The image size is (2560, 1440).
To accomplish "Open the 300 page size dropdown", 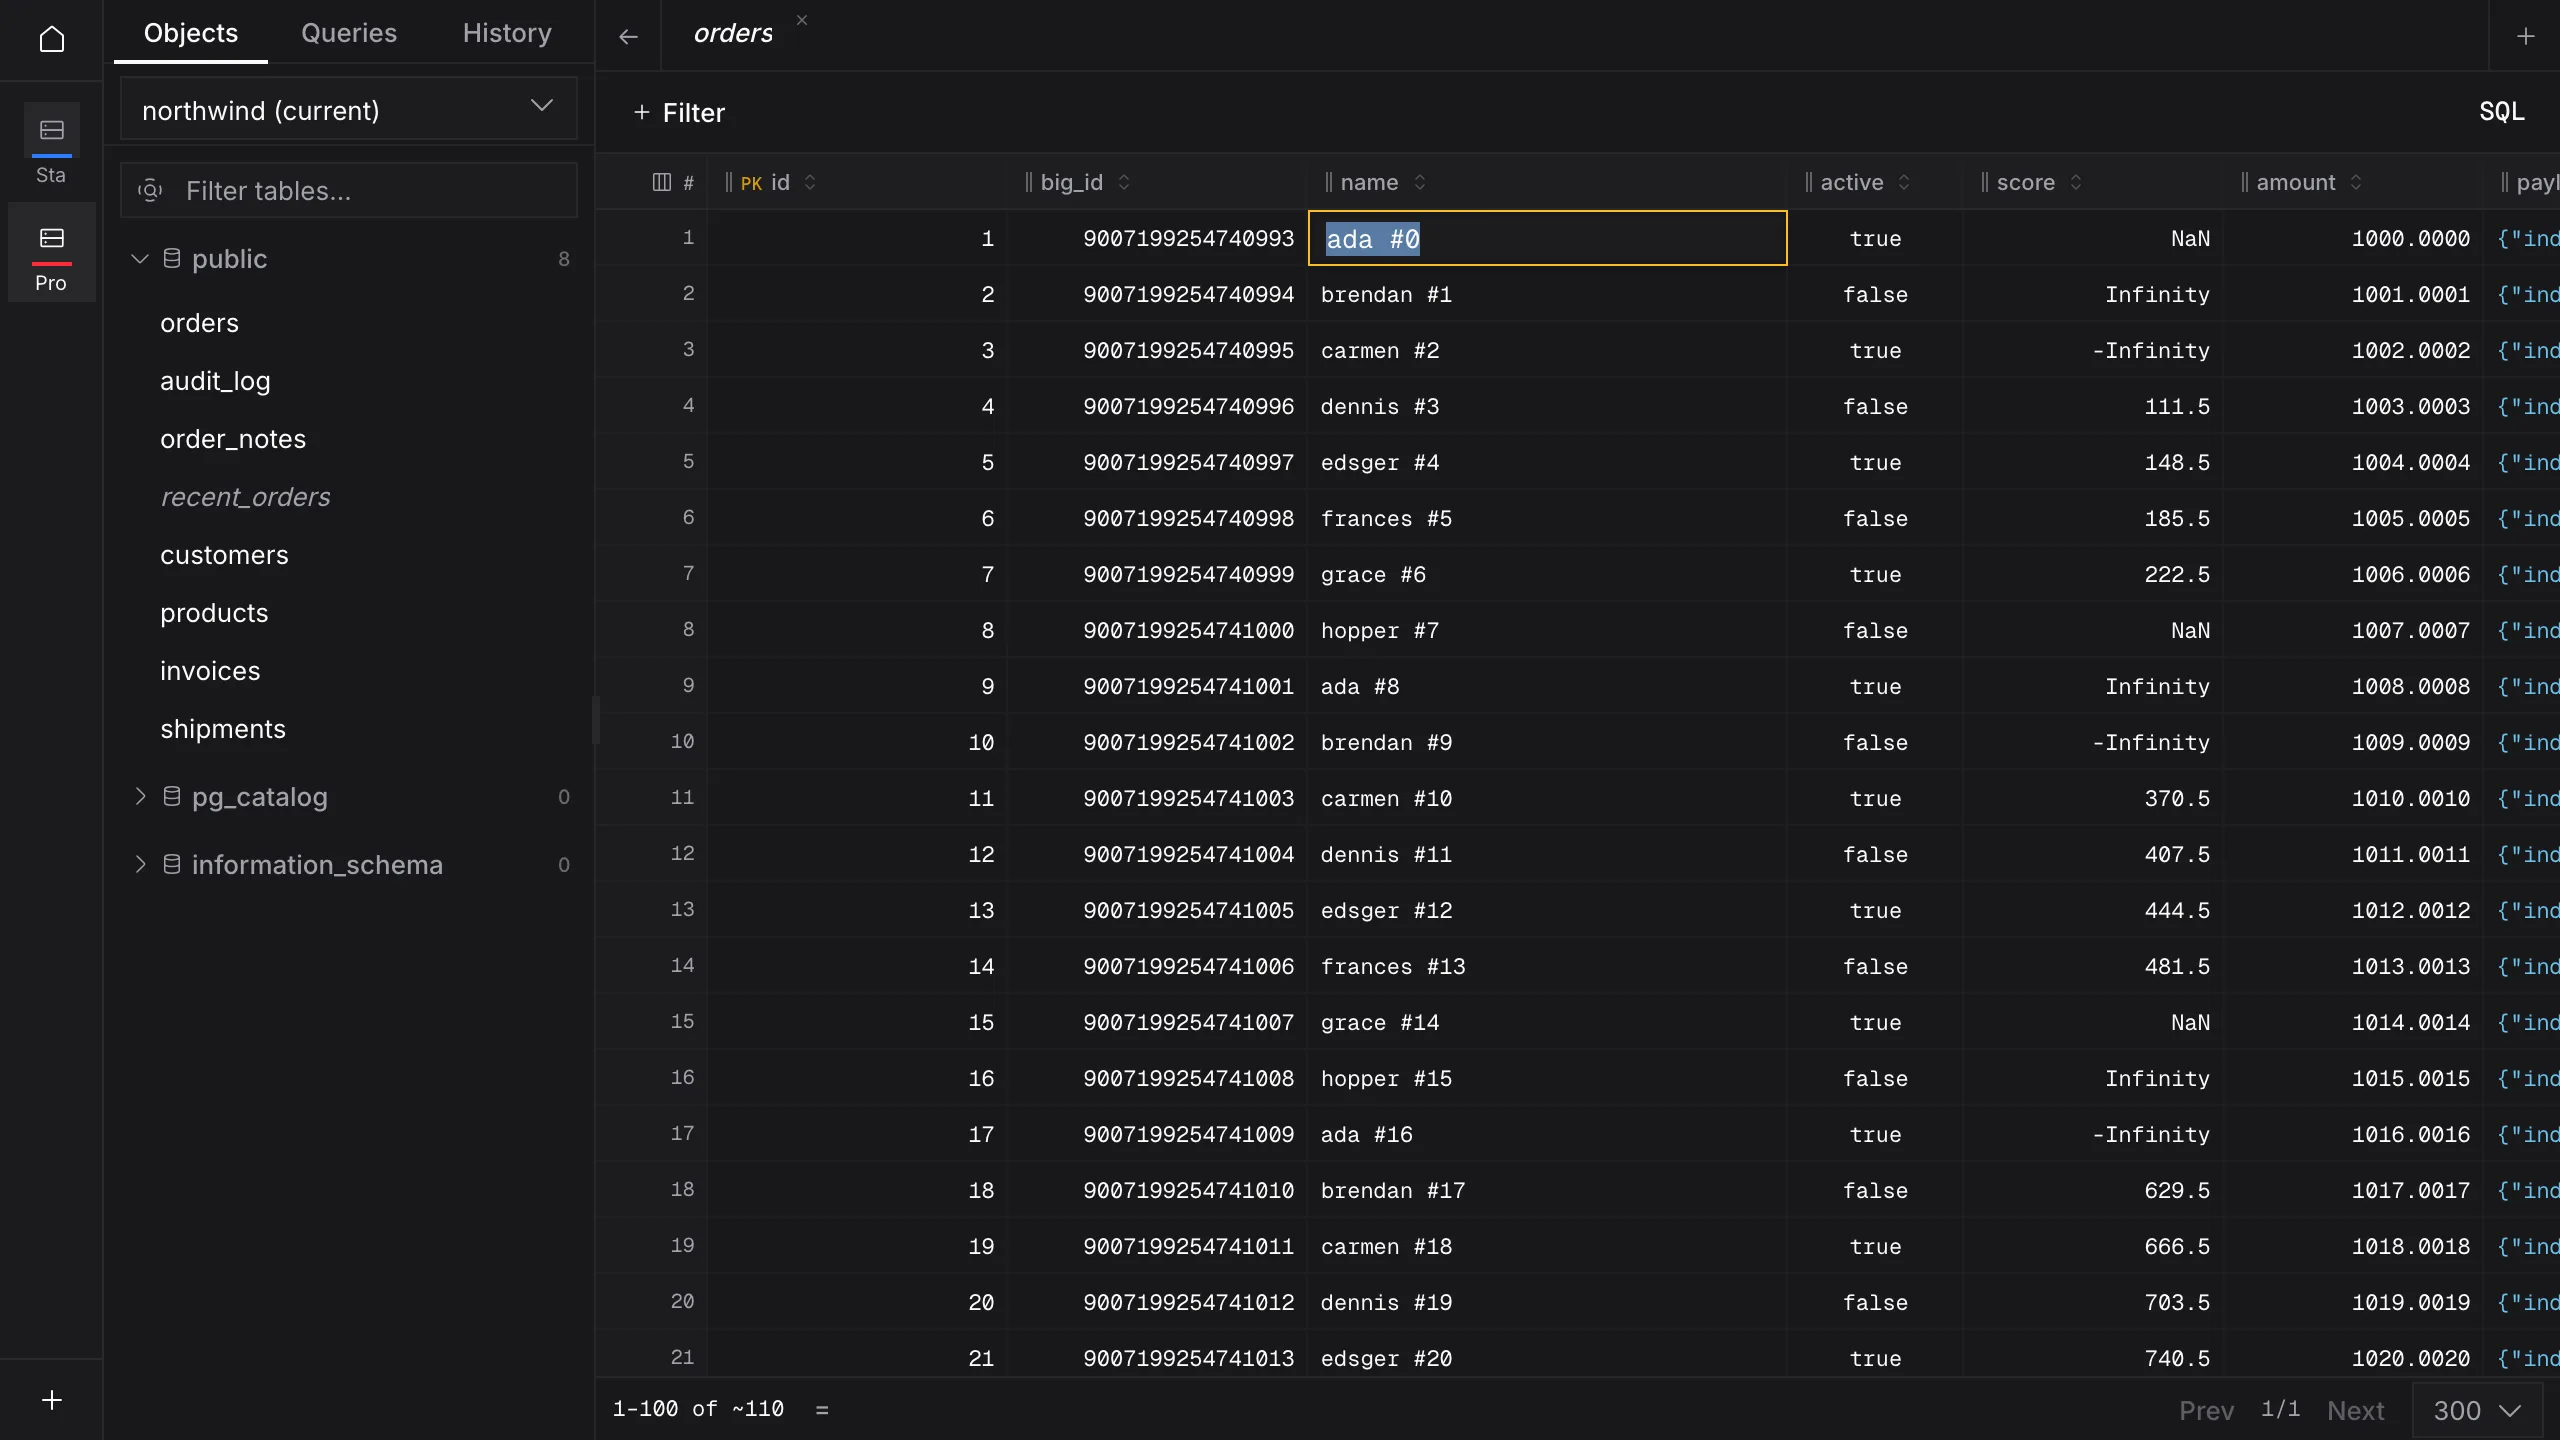I will point(2477,1411).
